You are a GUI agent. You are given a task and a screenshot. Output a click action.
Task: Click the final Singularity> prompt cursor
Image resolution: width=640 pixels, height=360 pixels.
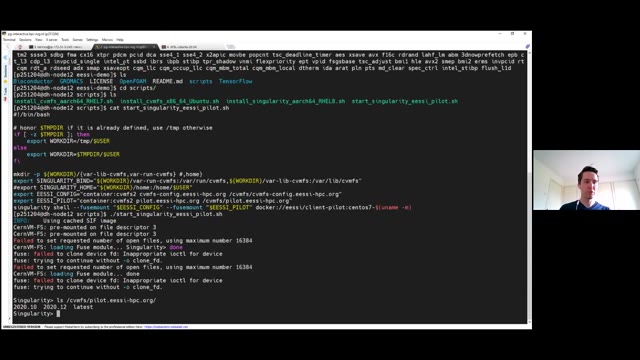pyautogui.click(x=58, y=313)
